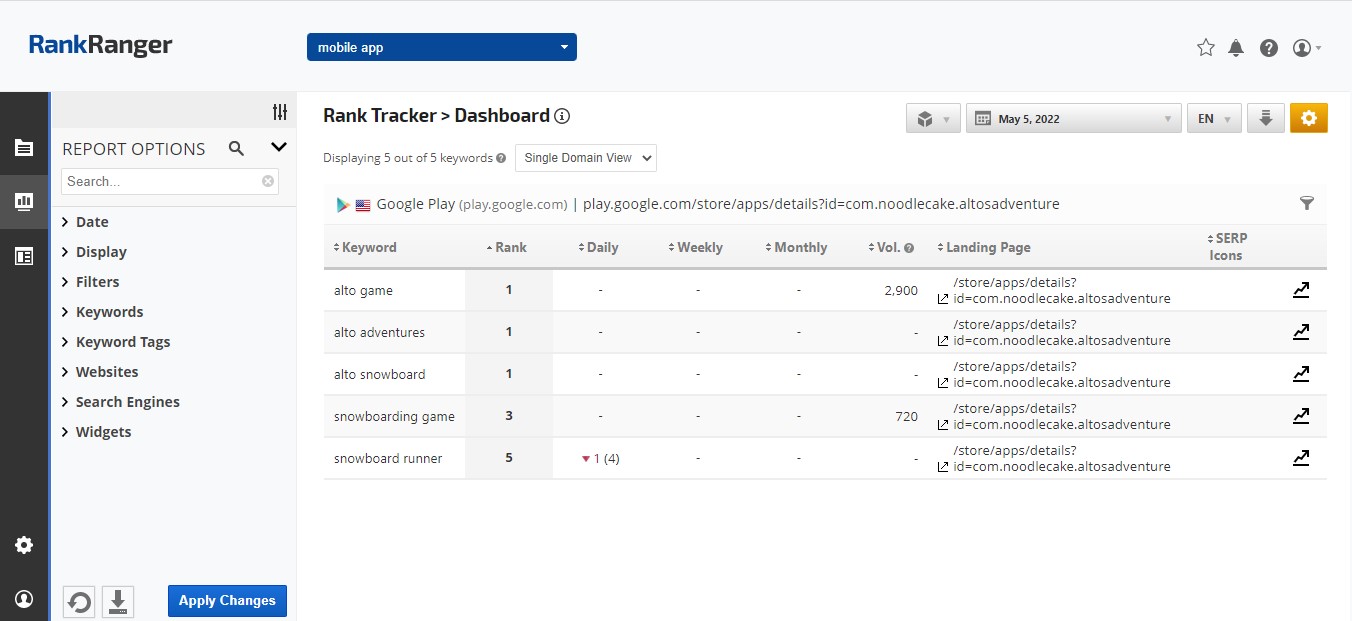Click the report options search magnifier

pyautogui.click(x=236, y=148)
